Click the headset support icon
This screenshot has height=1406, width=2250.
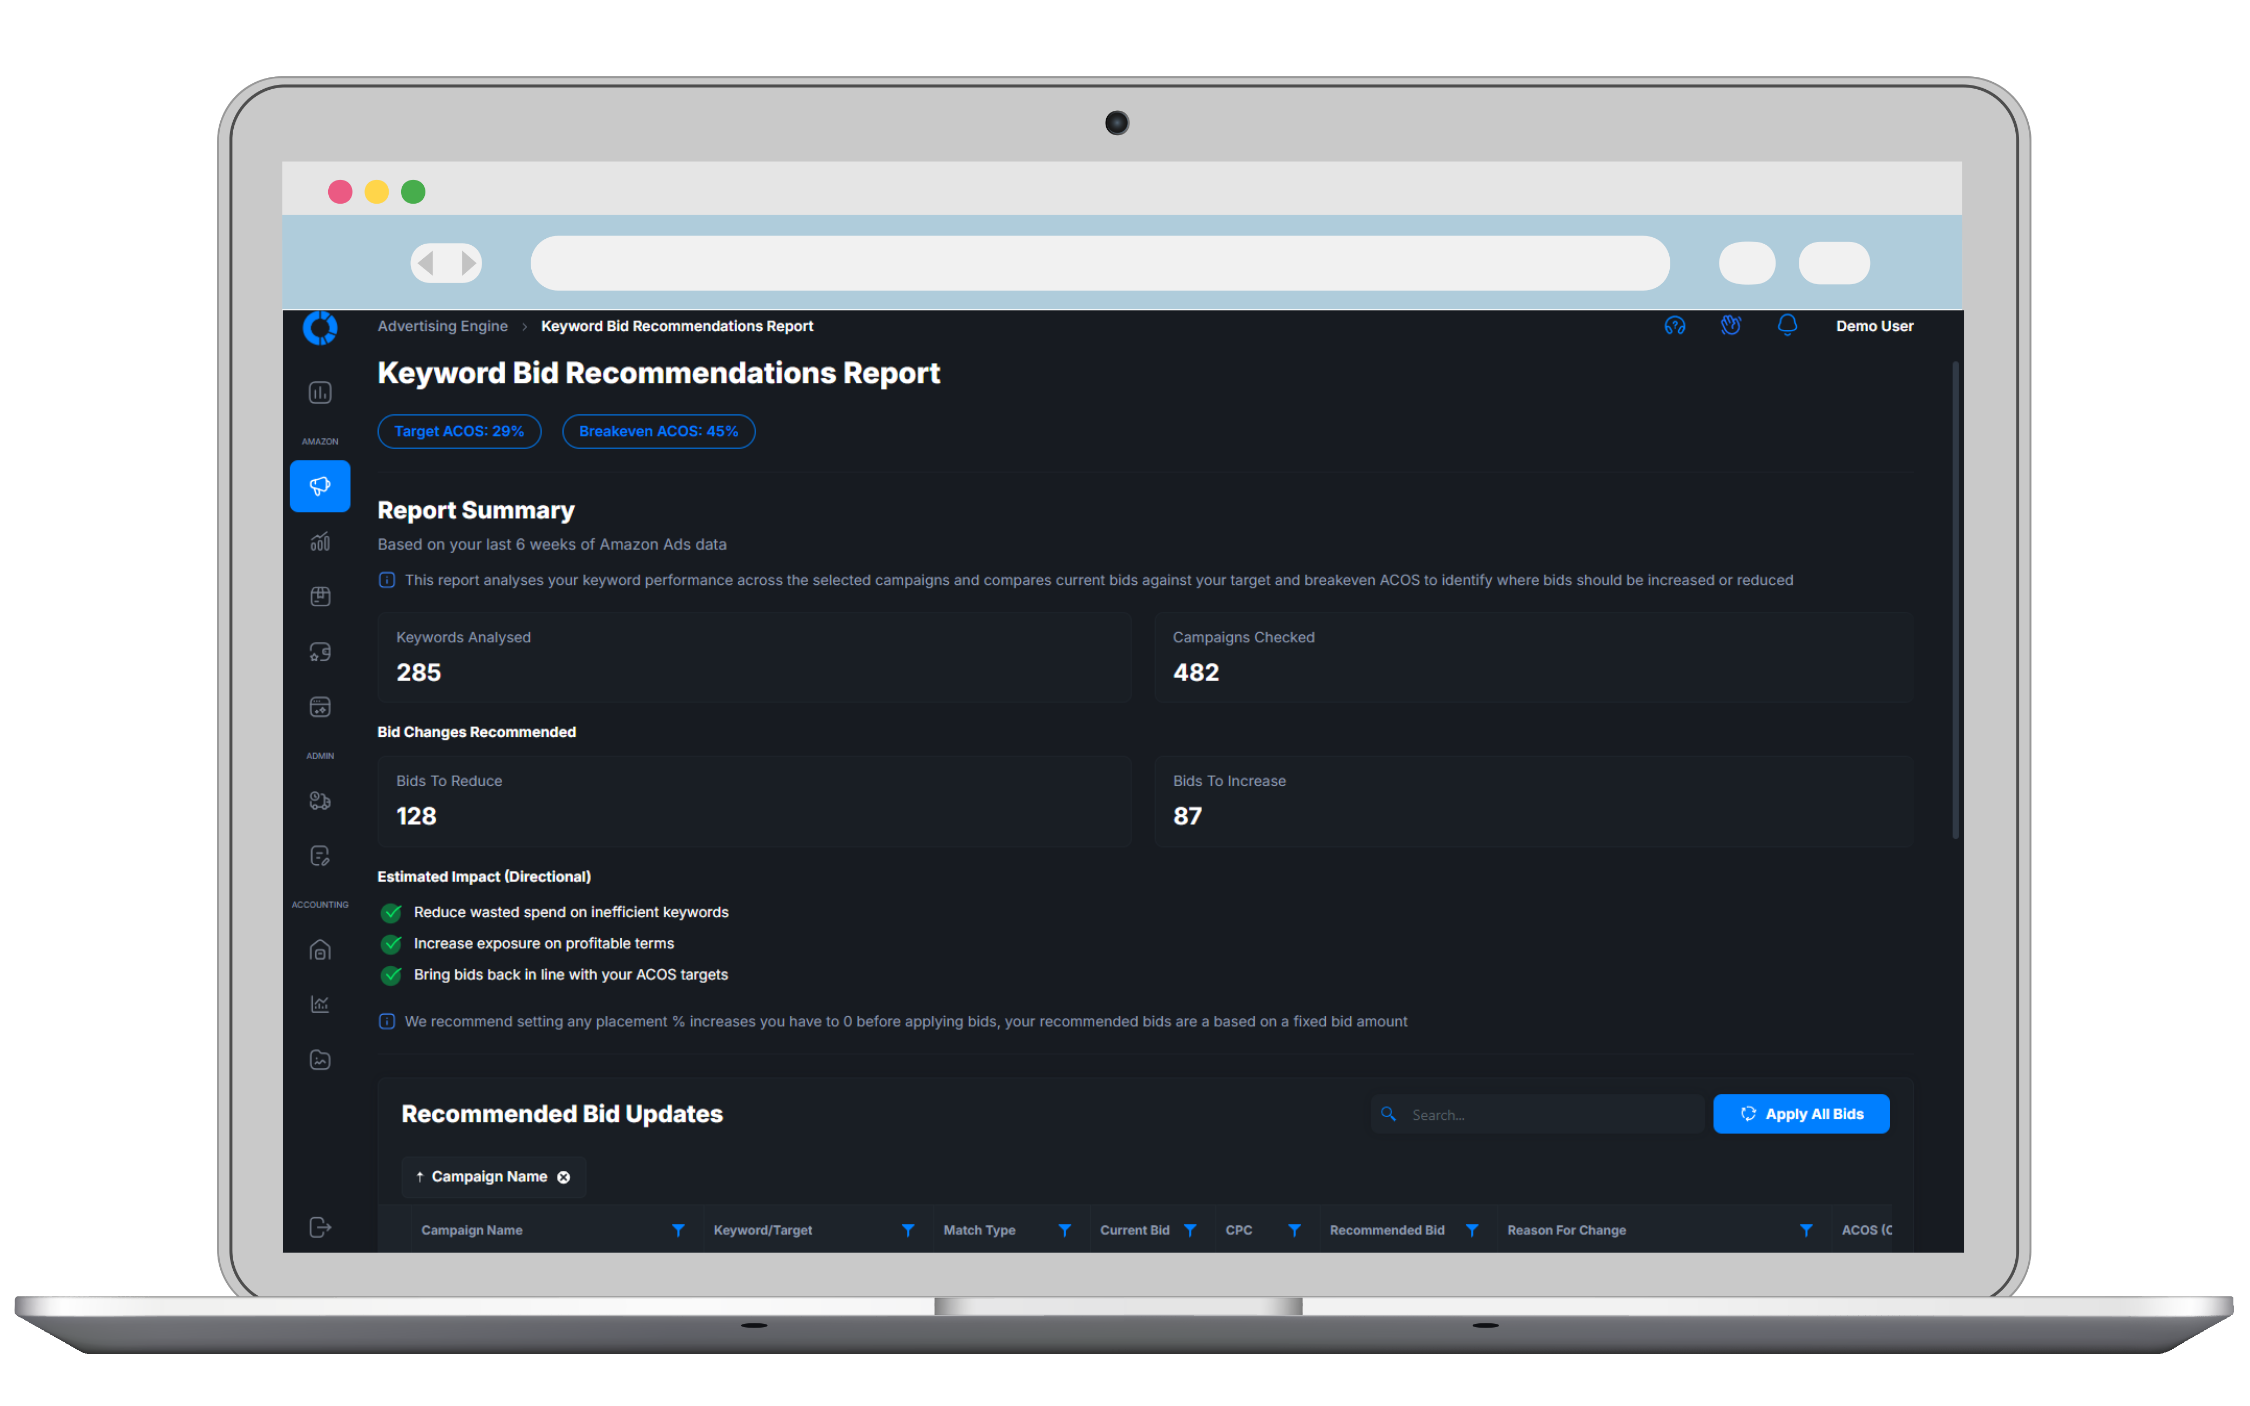coord(1675,326)
